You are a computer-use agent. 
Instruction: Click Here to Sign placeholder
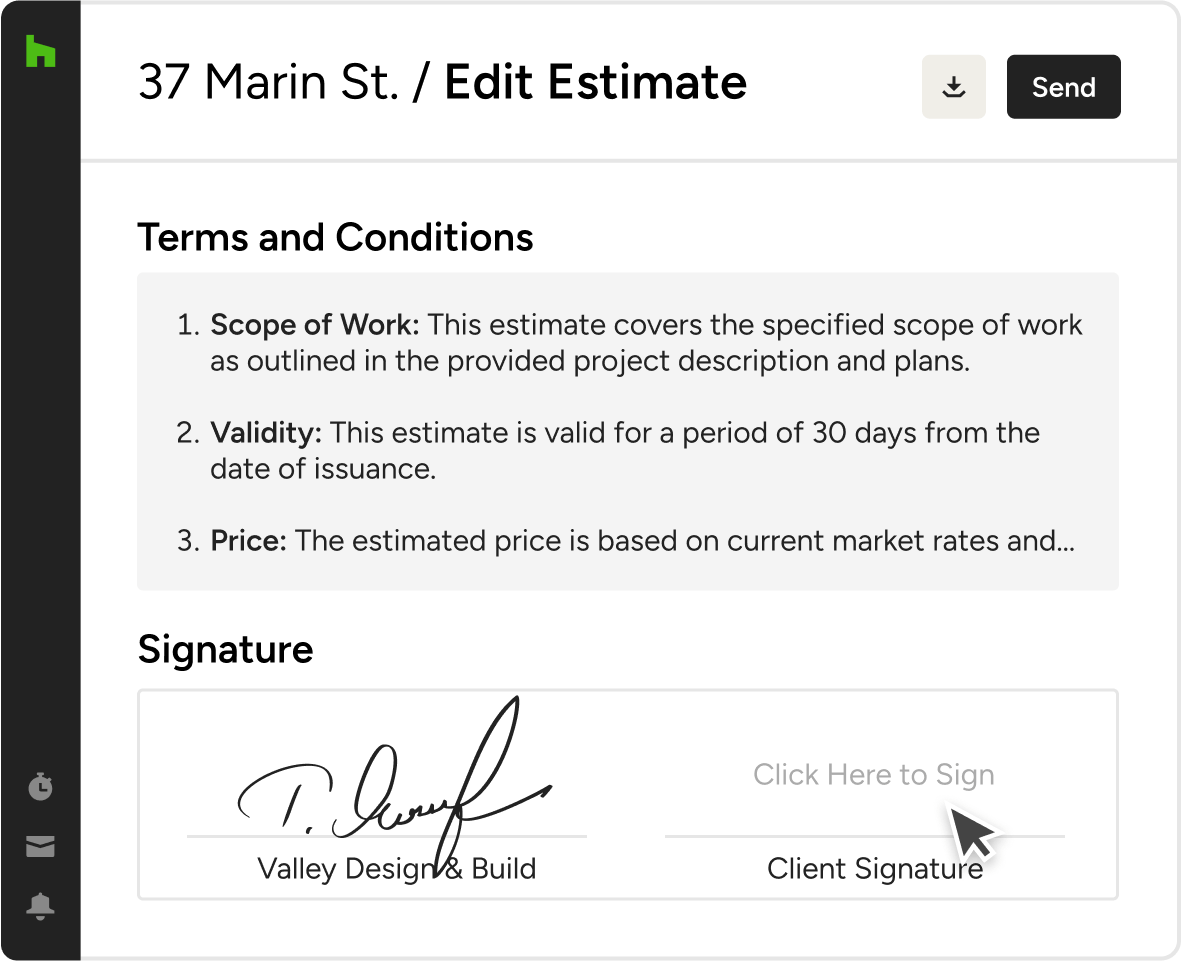click(874, 774)
